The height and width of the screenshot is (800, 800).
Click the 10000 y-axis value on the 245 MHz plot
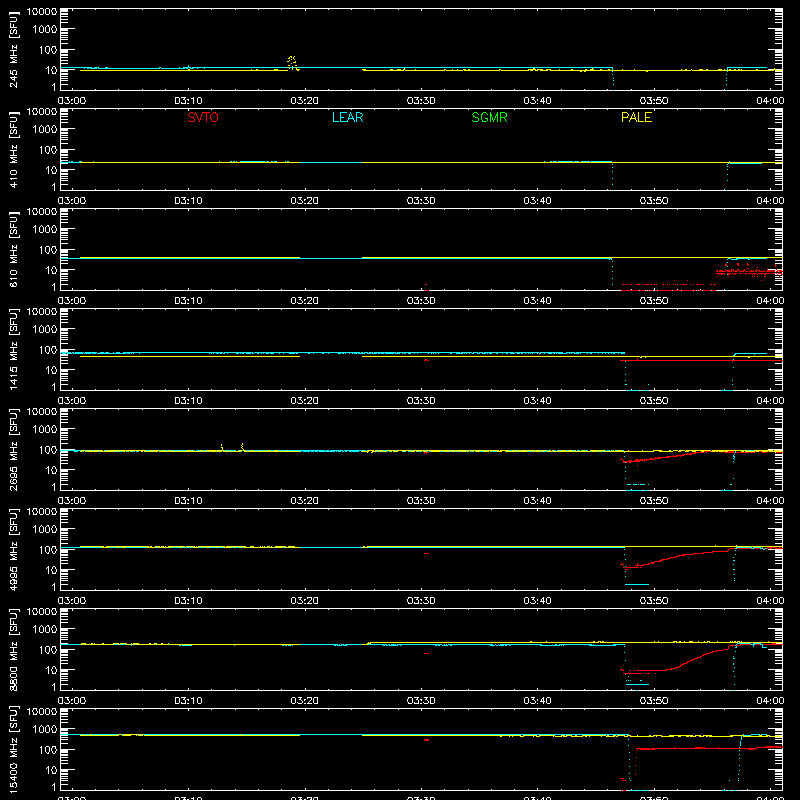pos(42,12)
